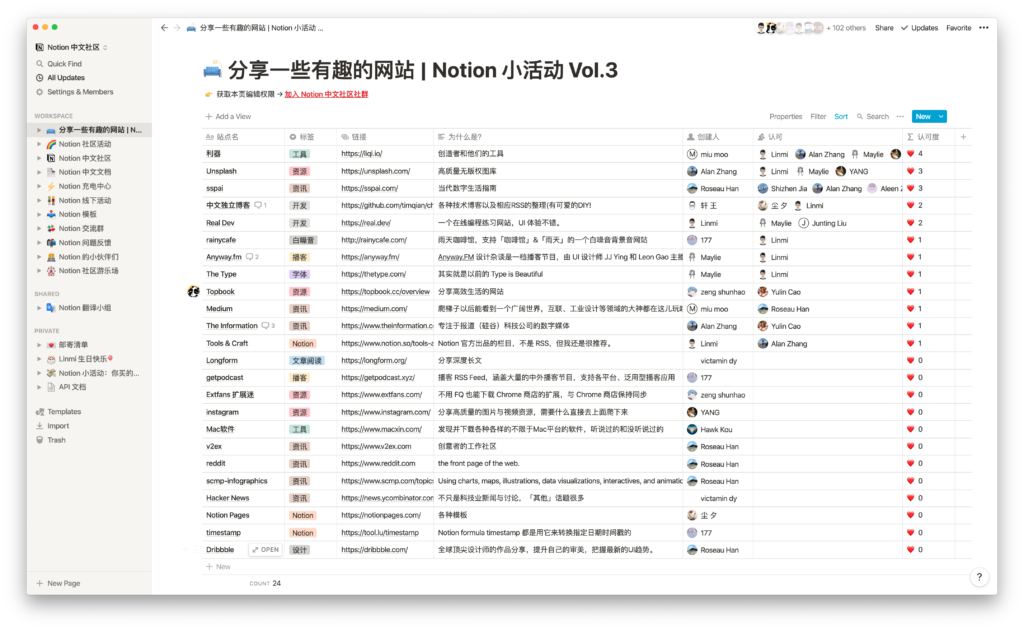Open the Properties menu
The width and height of the screenshot is (1024, 630).
pos(786,116)
